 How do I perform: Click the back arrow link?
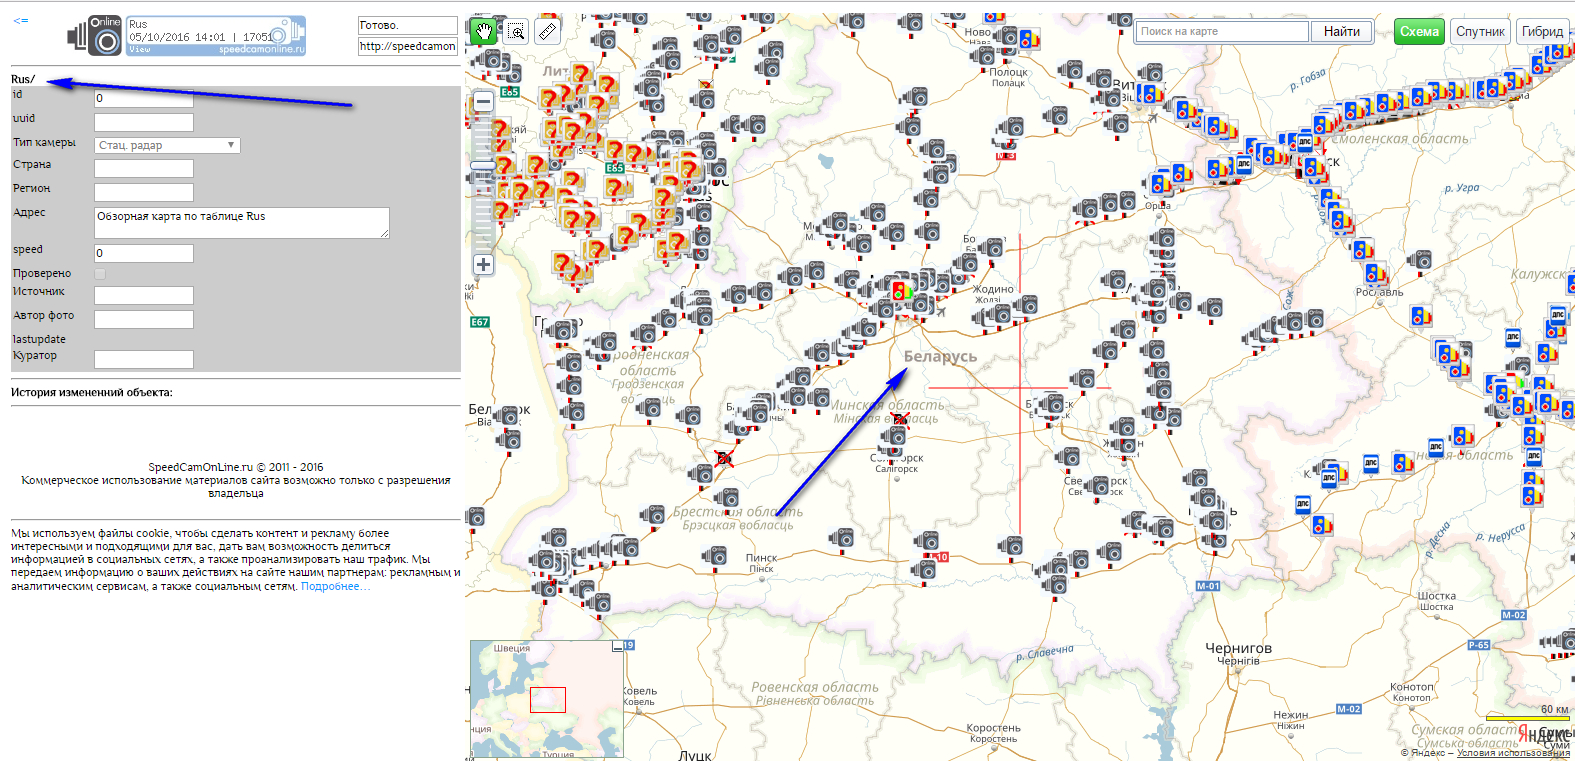pyautogui.click(x=20, y=21)
